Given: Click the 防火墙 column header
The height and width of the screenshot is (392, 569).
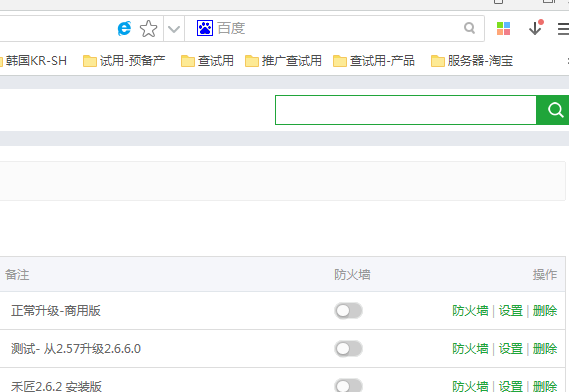Looking at the screenshot, I should click(x=352, y=274).
